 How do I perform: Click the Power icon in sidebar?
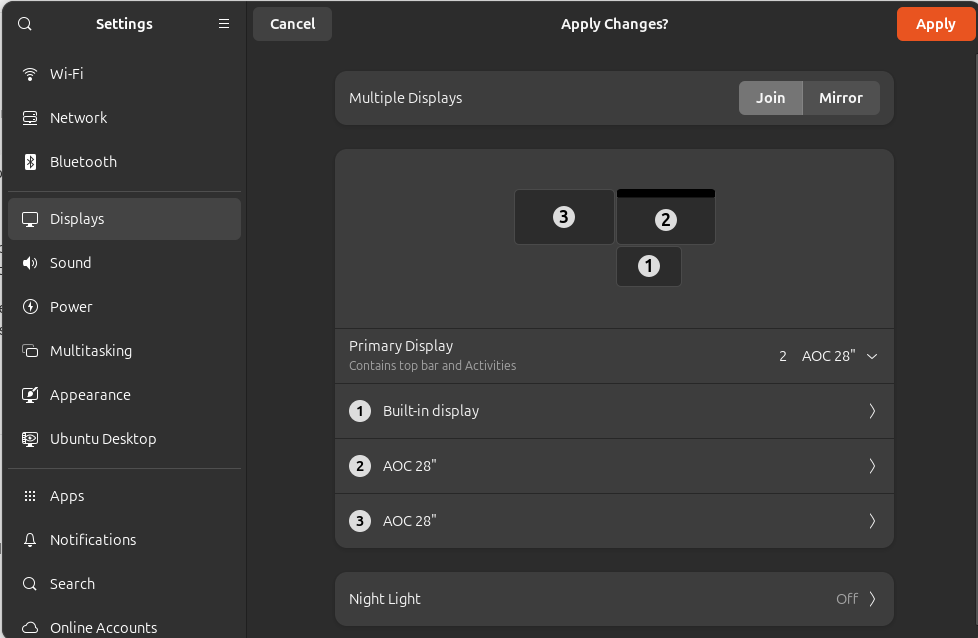point(30,307)
